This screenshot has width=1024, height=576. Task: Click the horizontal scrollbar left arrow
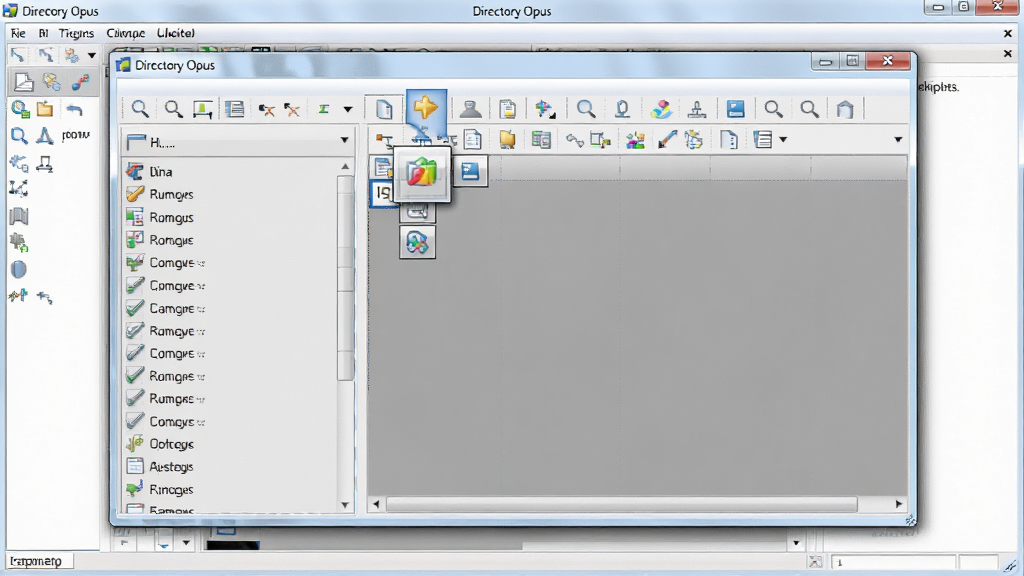point(376,504)
